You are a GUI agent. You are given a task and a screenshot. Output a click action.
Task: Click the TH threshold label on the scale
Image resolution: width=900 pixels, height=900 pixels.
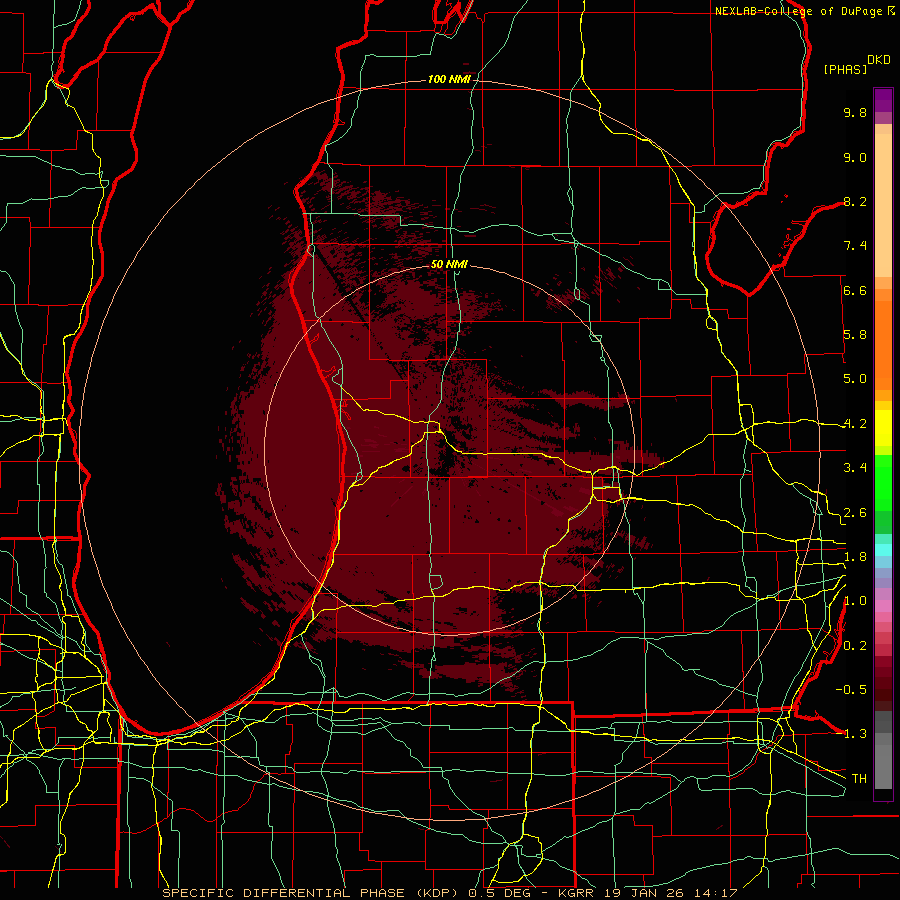859,779
